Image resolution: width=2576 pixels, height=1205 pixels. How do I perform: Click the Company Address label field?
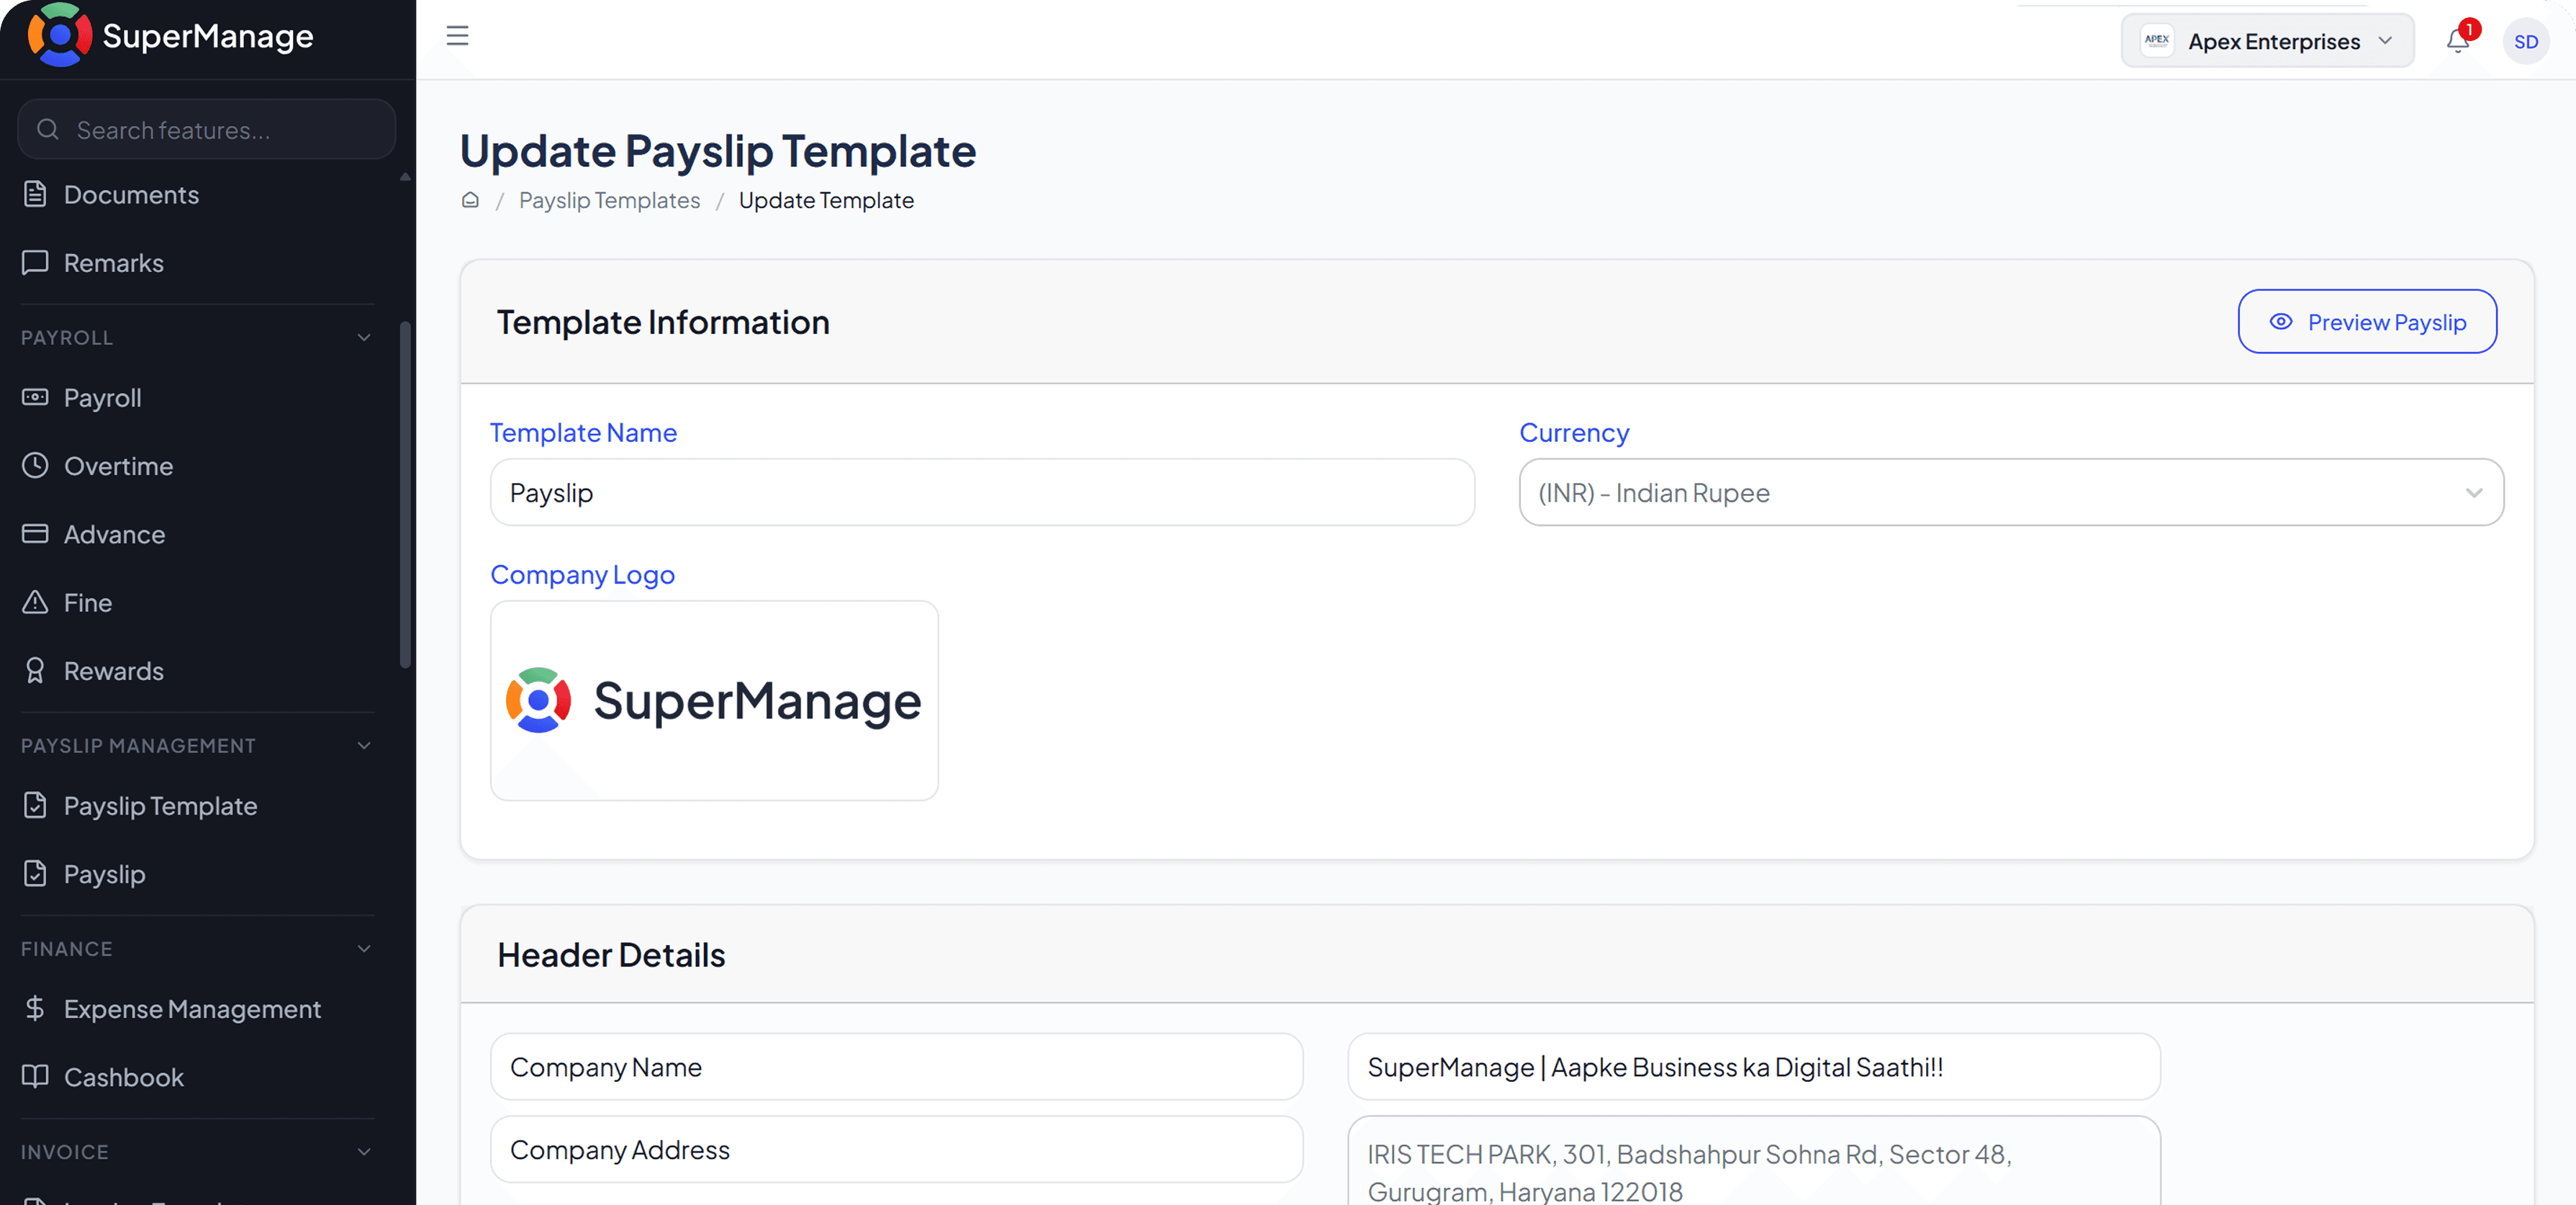coord(896,1149)
